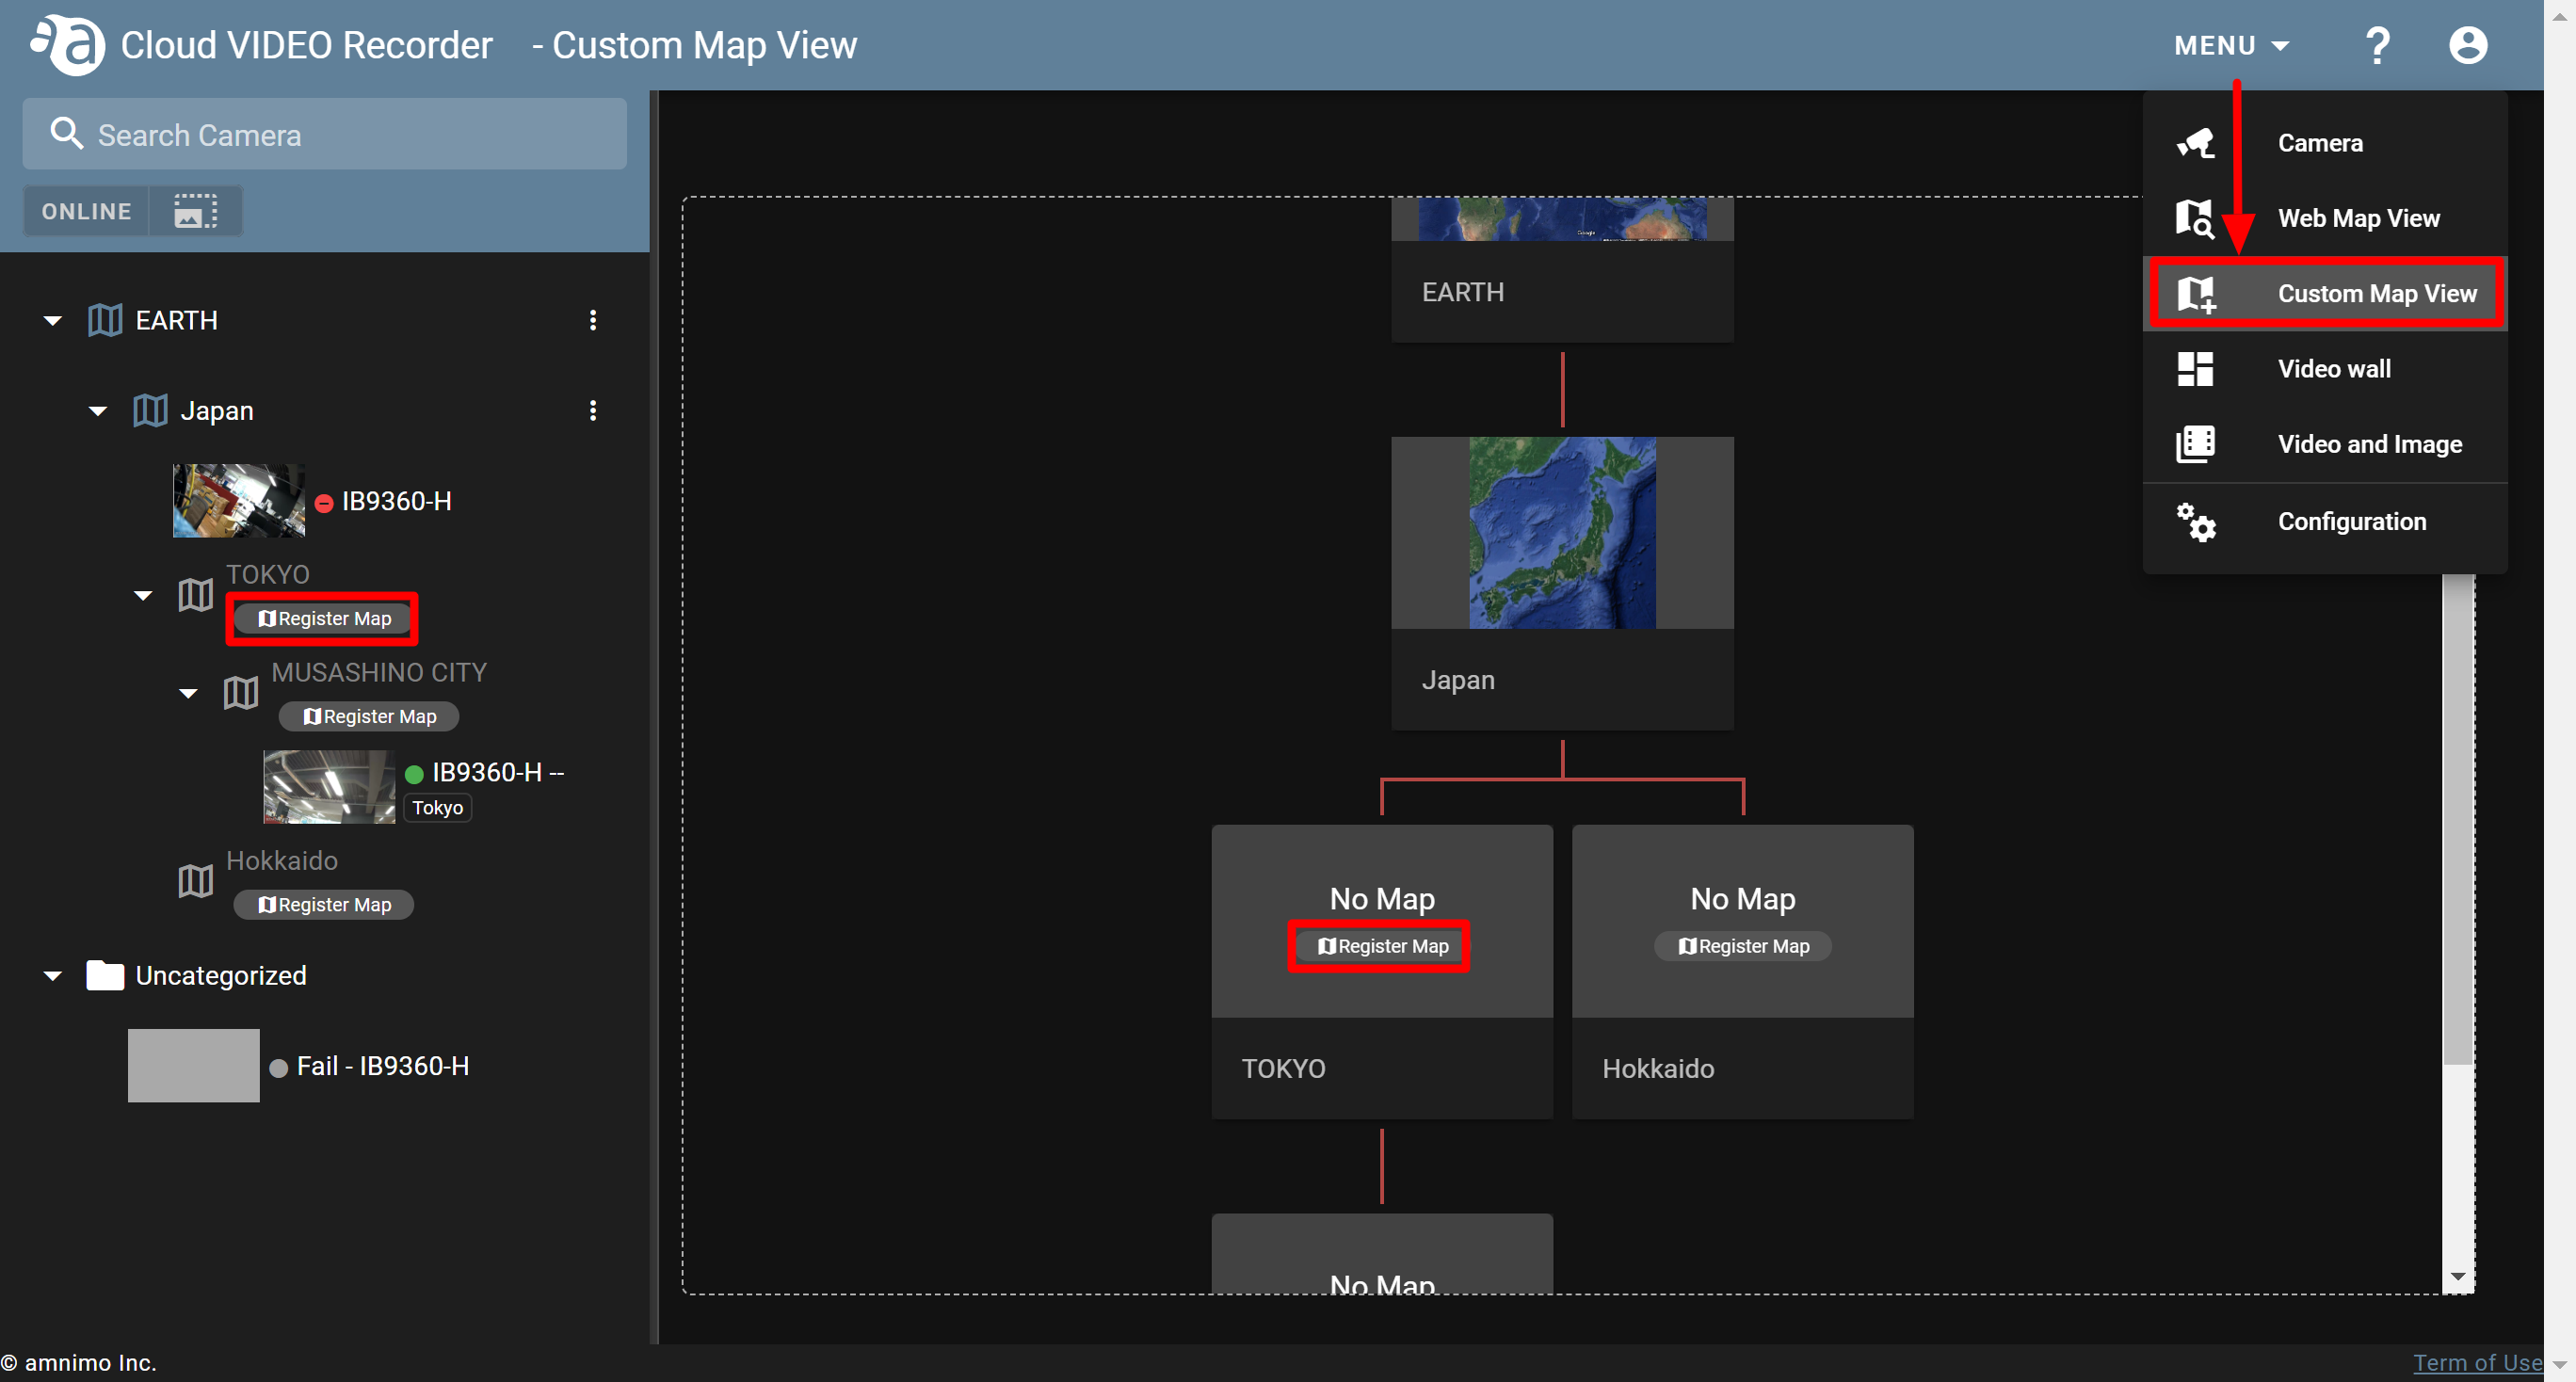Viewport: 2576px width, 1382px height.
Task: Open the user account icon
Action: coord(2467,45)
